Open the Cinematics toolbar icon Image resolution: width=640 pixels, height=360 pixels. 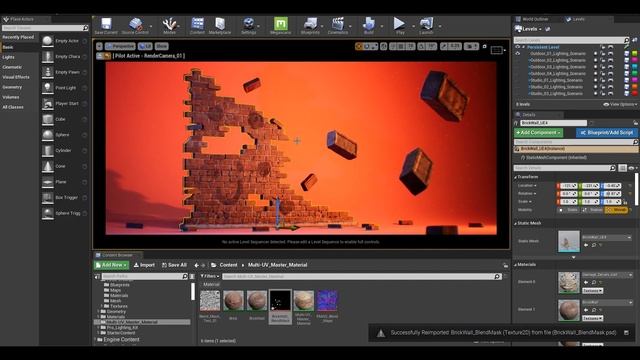click(x=338, y=24)
